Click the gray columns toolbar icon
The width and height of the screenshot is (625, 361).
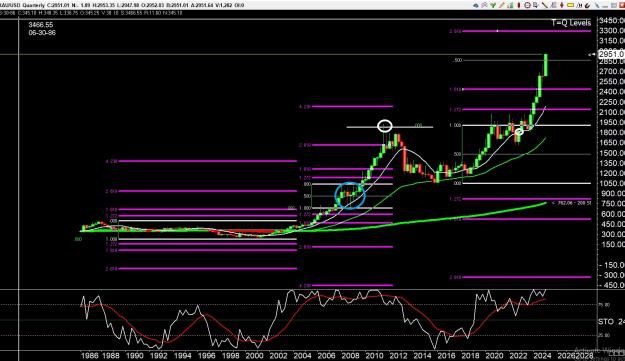click(553, 5)
